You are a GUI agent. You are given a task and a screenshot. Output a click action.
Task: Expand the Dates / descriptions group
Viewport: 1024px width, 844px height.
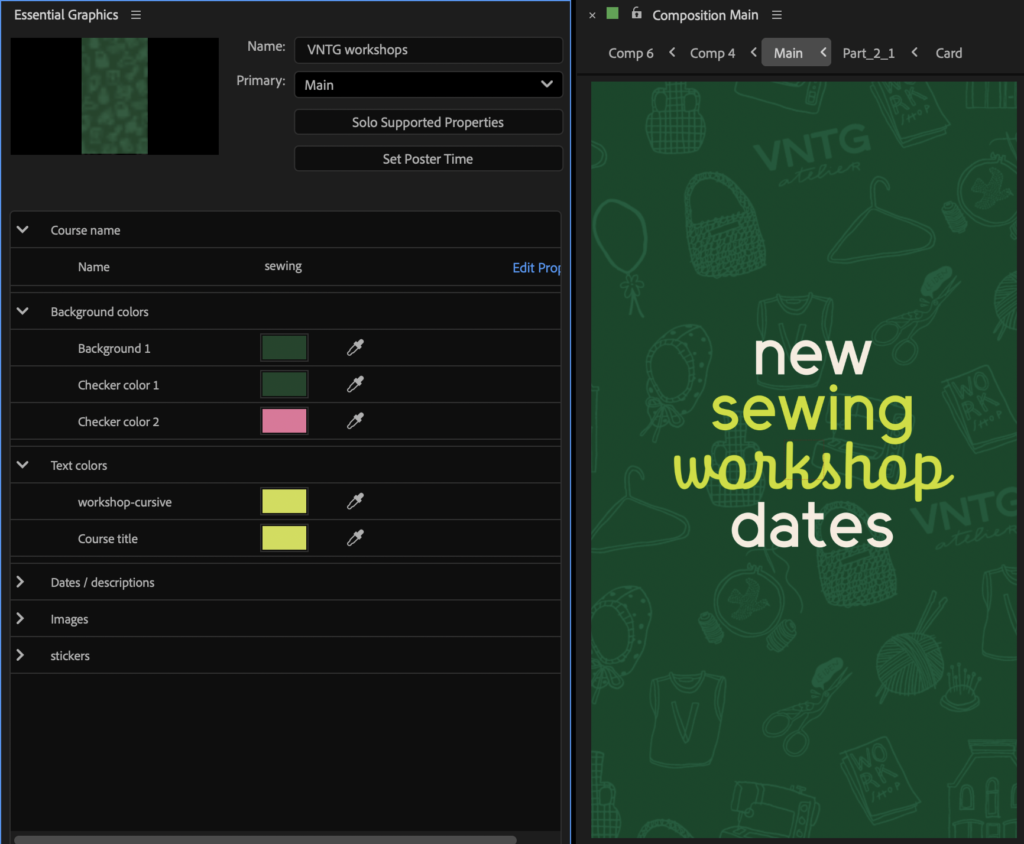click(x=21, y=582)
